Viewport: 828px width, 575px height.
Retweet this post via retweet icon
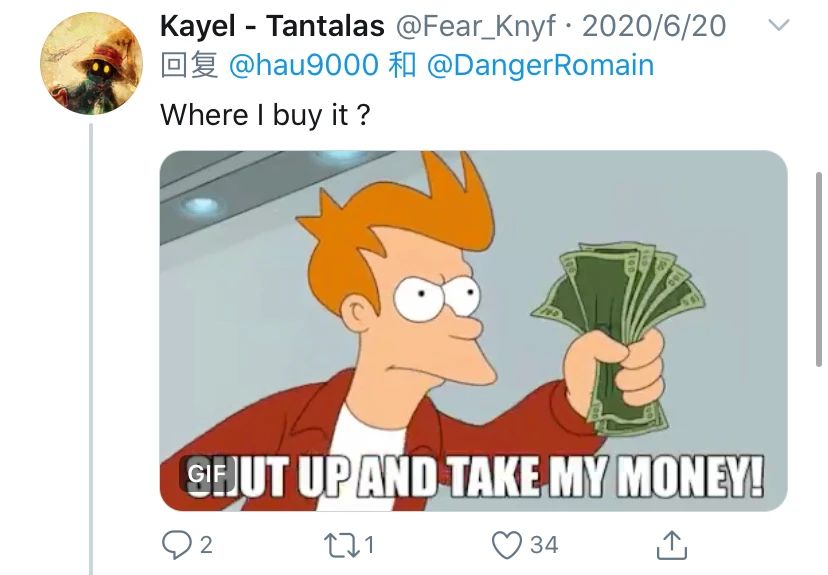(341, 545)
